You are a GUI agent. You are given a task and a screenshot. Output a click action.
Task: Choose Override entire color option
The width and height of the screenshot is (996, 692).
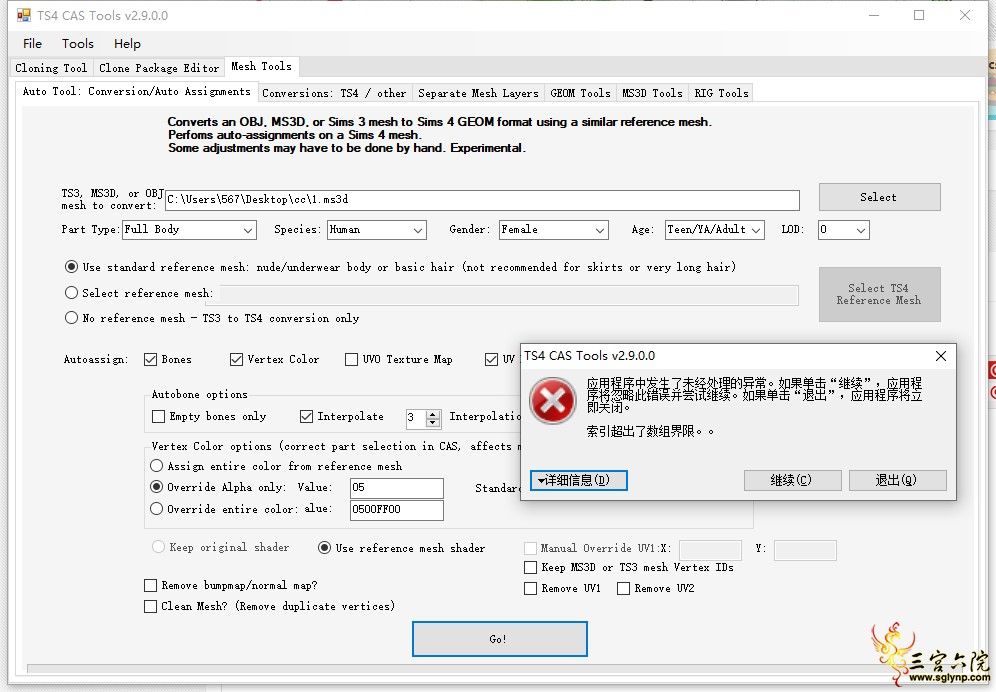[x=156, y=509]
